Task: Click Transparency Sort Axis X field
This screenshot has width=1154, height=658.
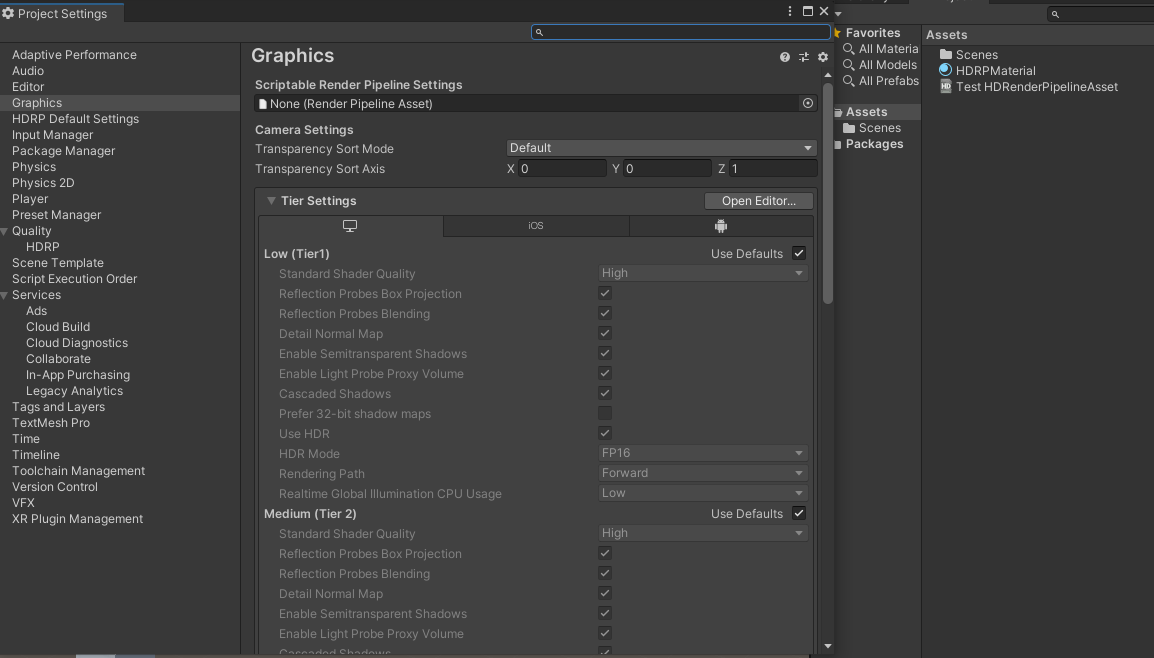Action: coord(562,169)
